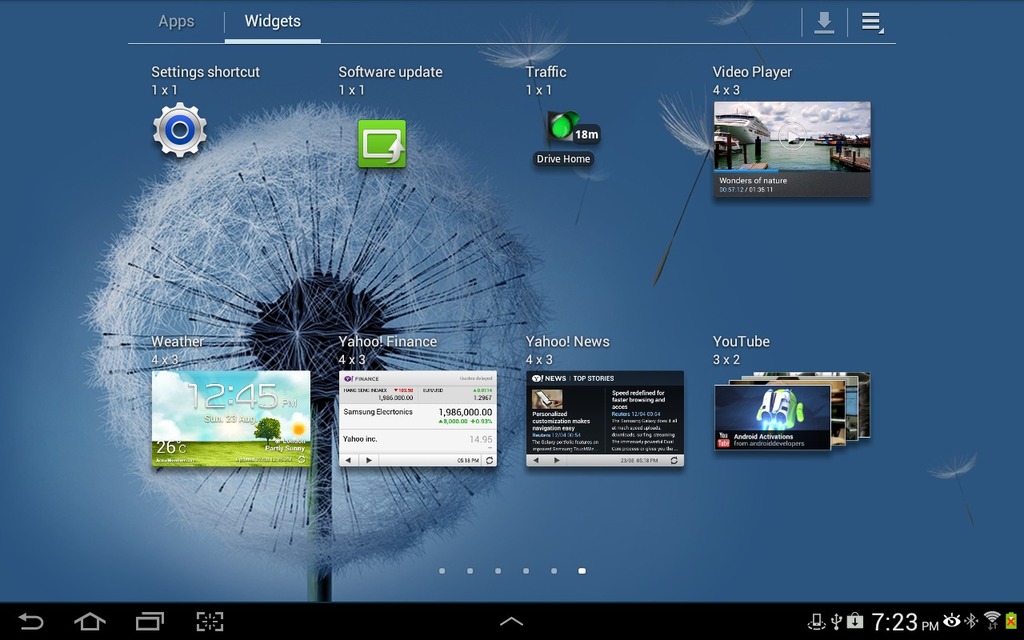Screen dimensions: 1024x640
Task: Tap the screen capture button
Action: tap(210, 621)
